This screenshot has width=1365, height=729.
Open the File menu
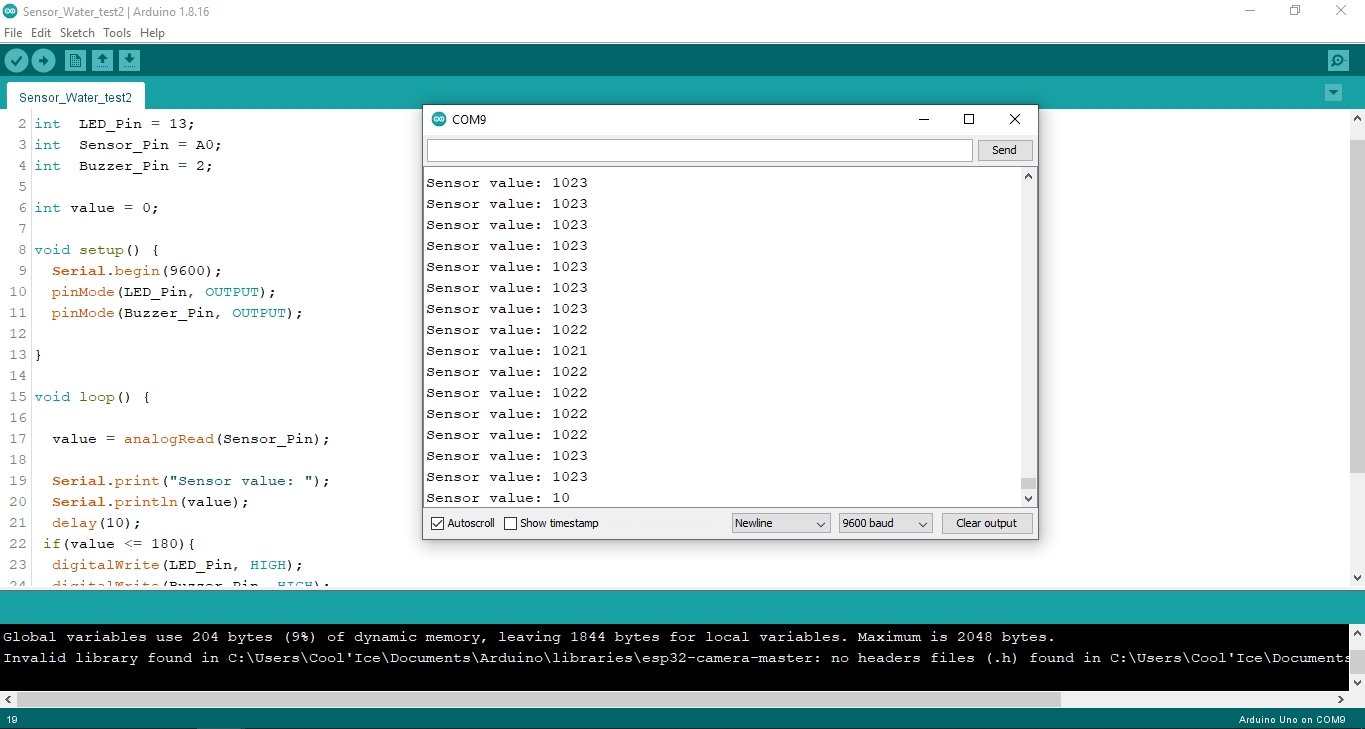point(13,33)
